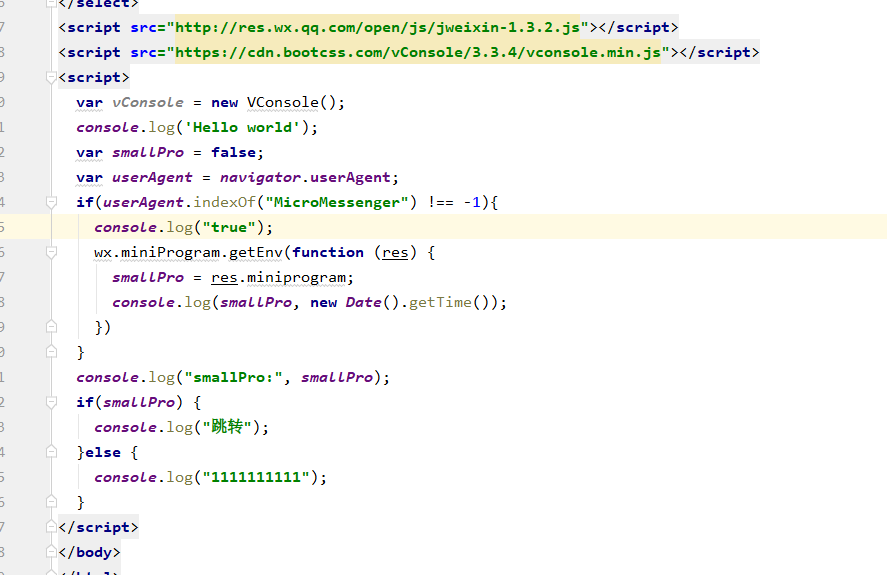
Task: Toggle fold marker beside closing </body> tag
Action: (x=51, y=552)
